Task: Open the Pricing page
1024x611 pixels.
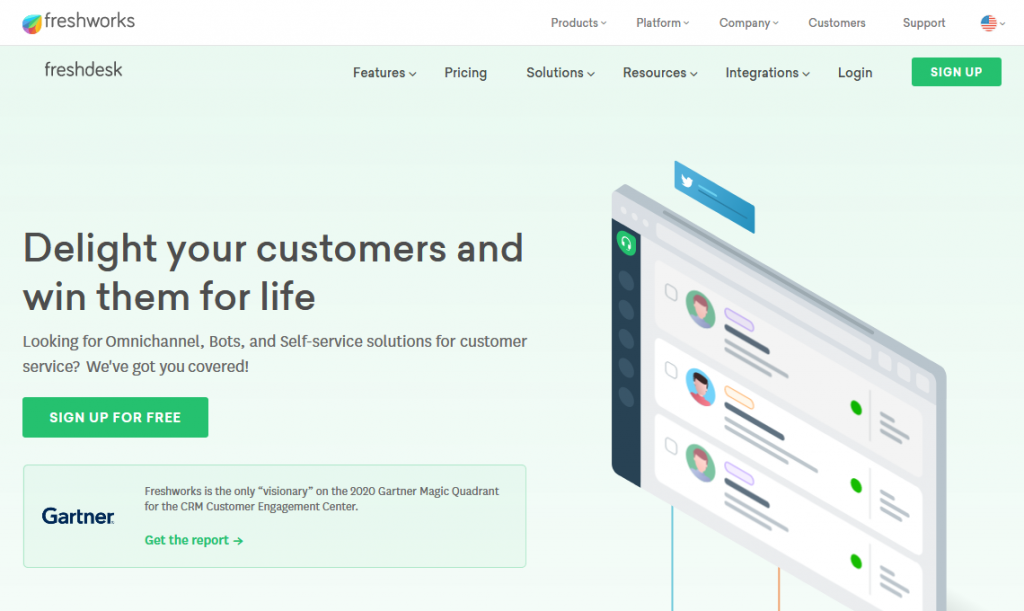Action: [x=466, y=72]
